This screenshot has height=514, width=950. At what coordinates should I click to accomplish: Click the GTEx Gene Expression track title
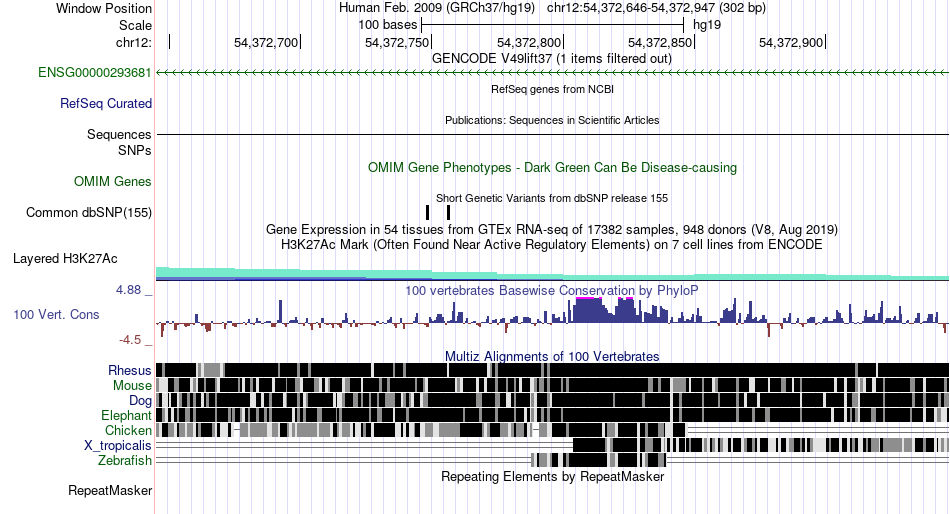tap(552, 230)
